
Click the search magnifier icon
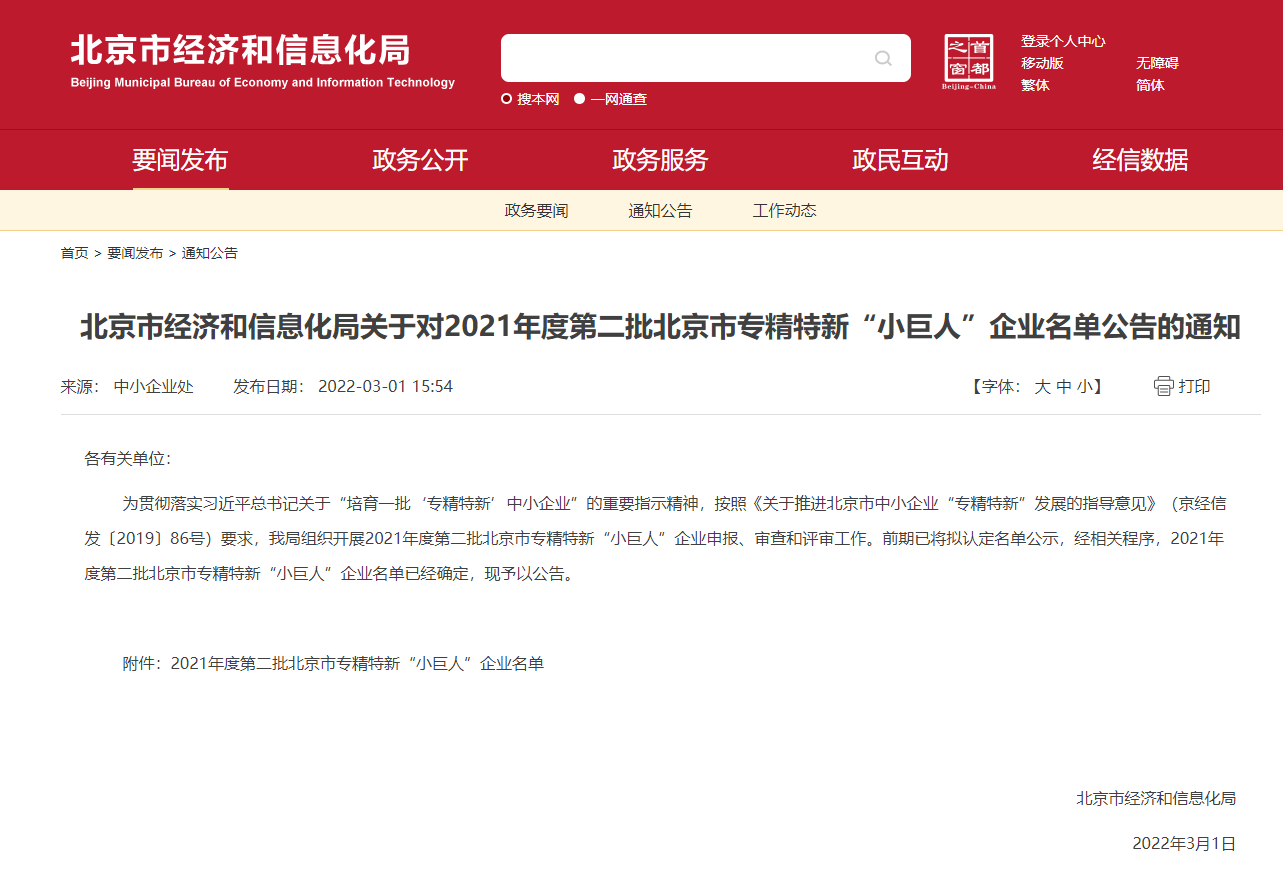pyautogui.click(x=883, y=58)
